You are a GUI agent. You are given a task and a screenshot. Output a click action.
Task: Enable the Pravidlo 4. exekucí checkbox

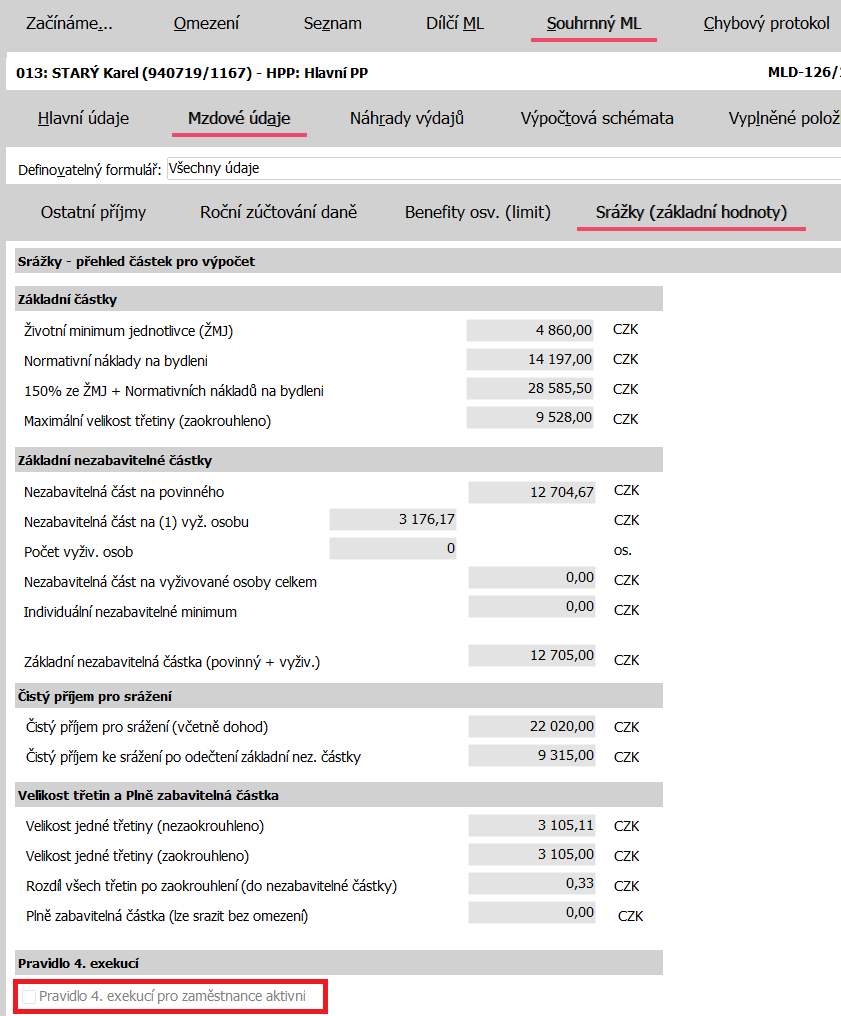pyautogui.click(x=29, y=996)
